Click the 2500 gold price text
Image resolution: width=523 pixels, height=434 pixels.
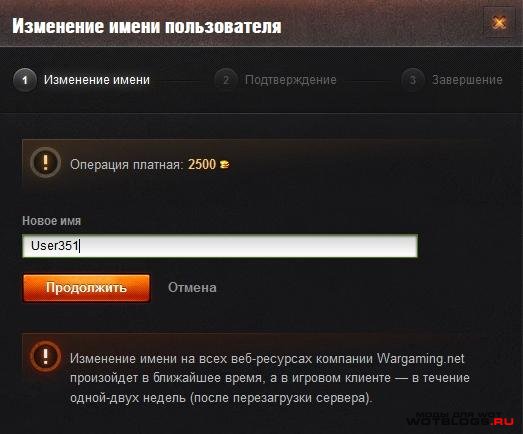pos(202,164)
